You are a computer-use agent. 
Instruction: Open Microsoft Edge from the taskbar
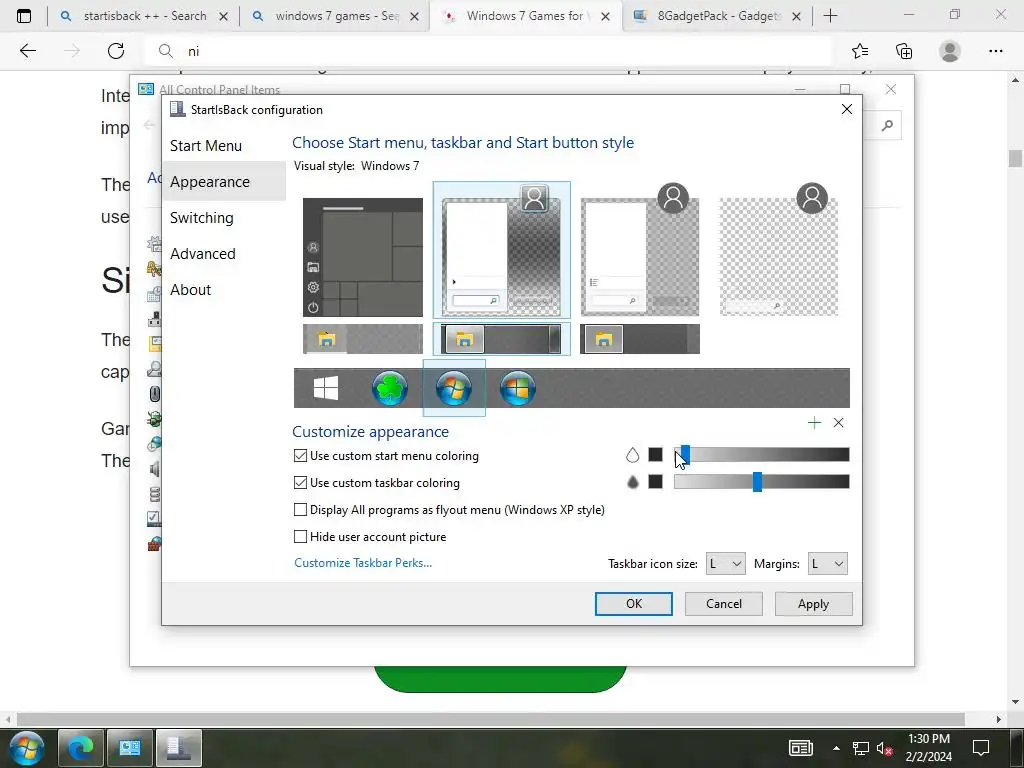(81, 748)
